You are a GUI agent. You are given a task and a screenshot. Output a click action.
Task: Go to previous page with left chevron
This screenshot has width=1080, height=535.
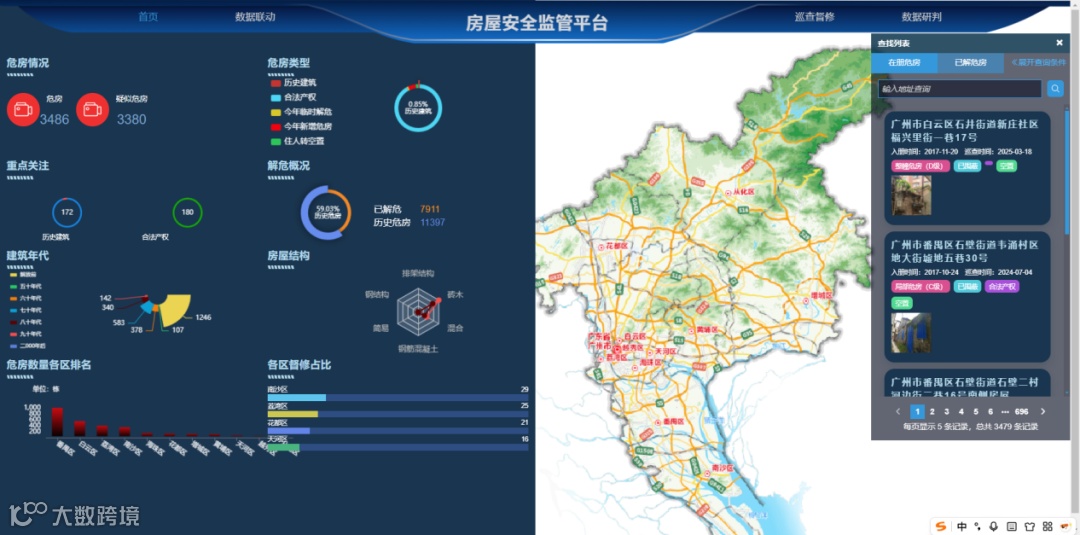pyautogui.click(x=897, y=411)
